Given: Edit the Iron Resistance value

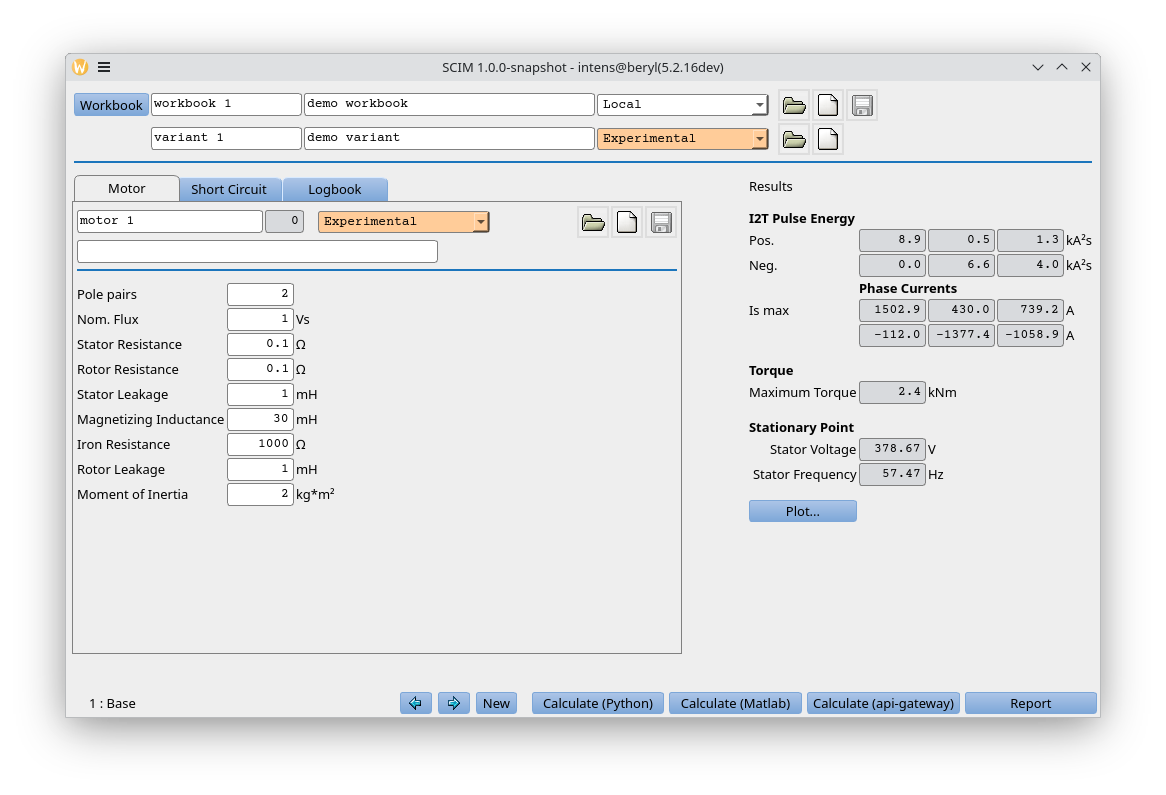Looking at the screenshot, I should coord(260,444).
